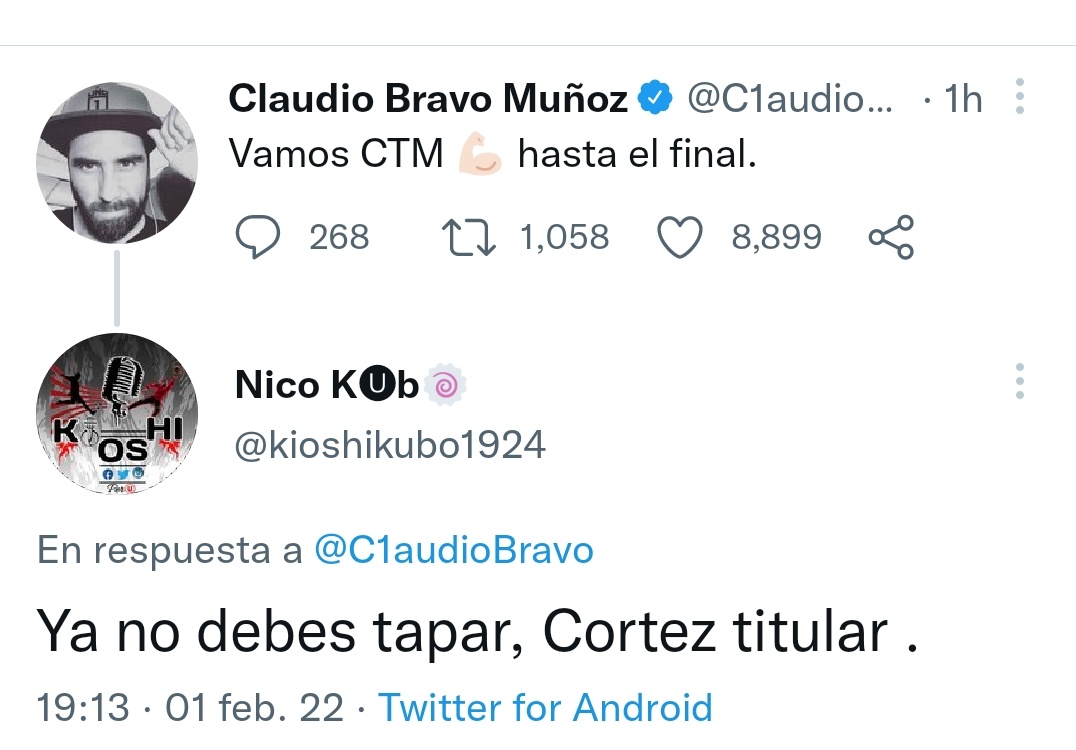The image size is (1076, 750).
Task: Open the Kioshi microphone profile avatar
Action: coord(116,414)
